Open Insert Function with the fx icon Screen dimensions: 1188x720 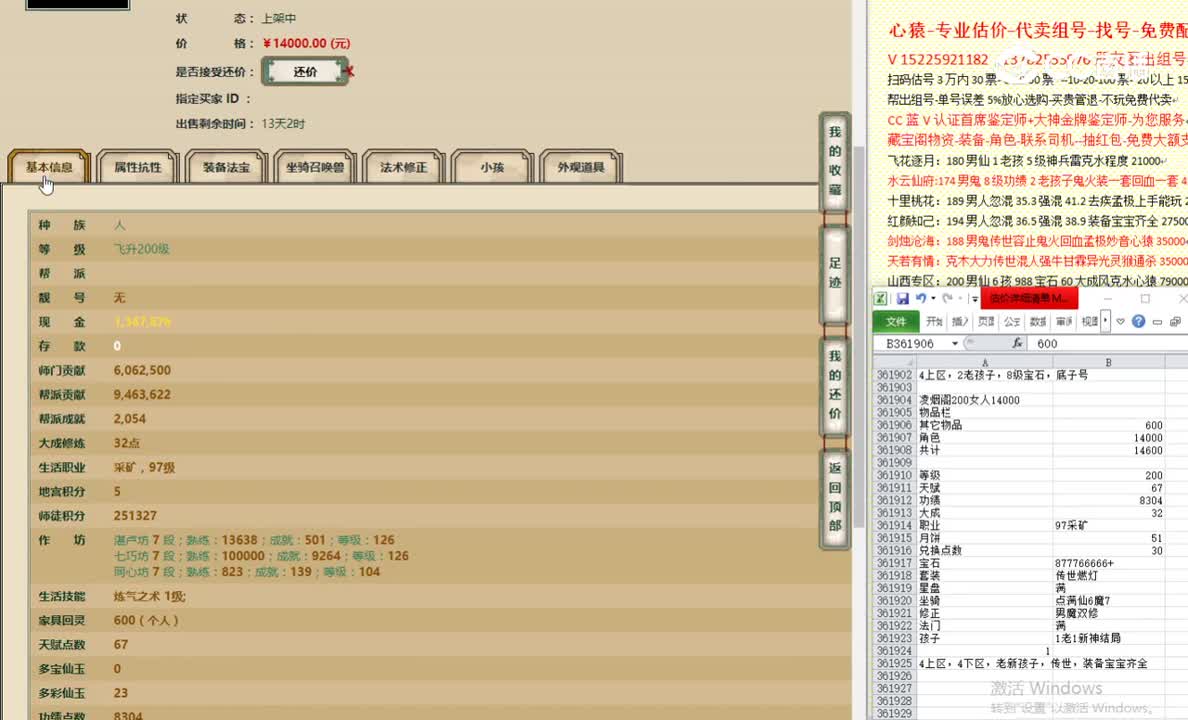[1019, 343]
